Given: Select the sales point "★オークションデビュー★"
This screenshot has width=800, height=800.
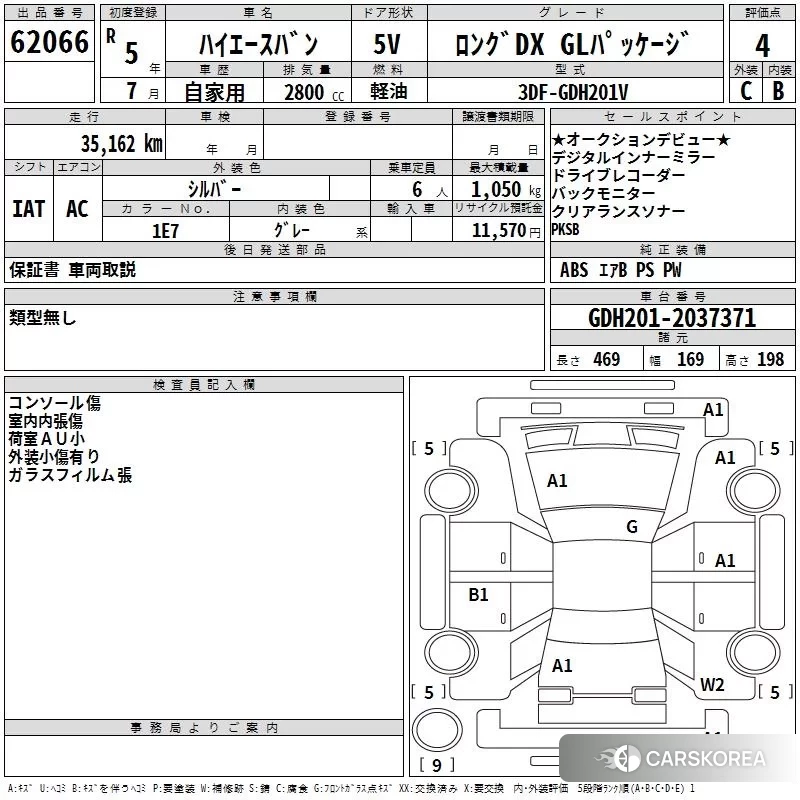Looking at the screenshot, I should [x=641, y=139].
